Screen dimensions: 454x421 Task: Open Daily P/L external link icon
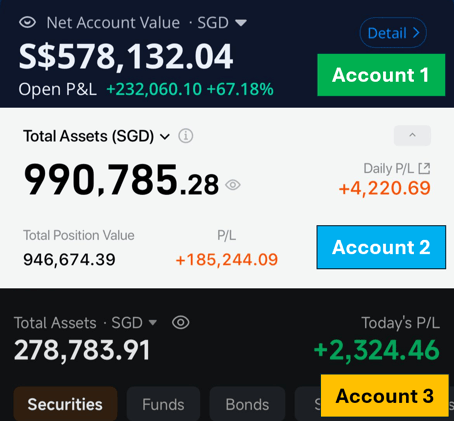(424, 168)
